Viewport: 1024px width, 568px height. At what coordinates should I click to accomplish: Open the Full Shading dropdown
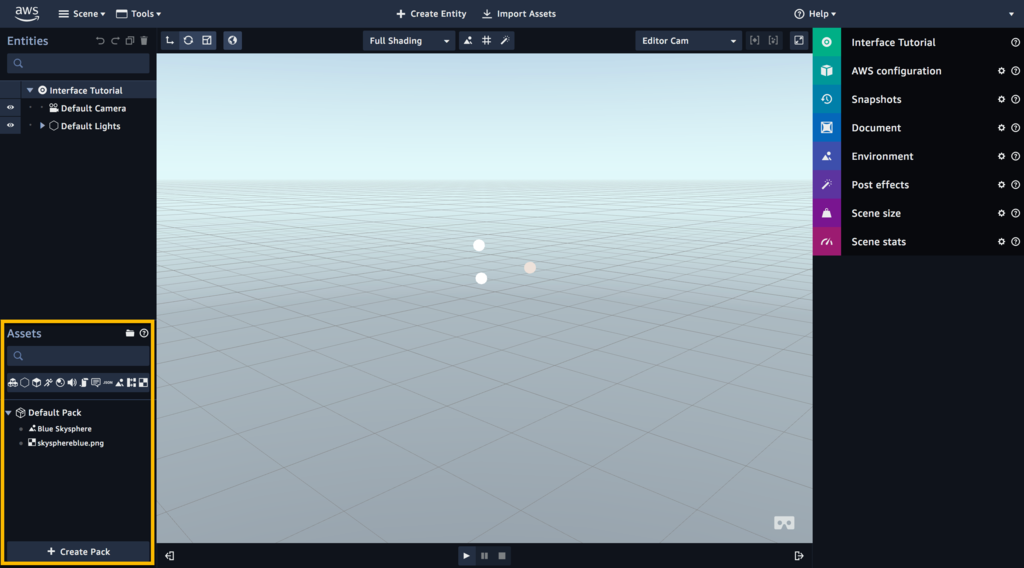pyautogui.click(x=409, y=40)
